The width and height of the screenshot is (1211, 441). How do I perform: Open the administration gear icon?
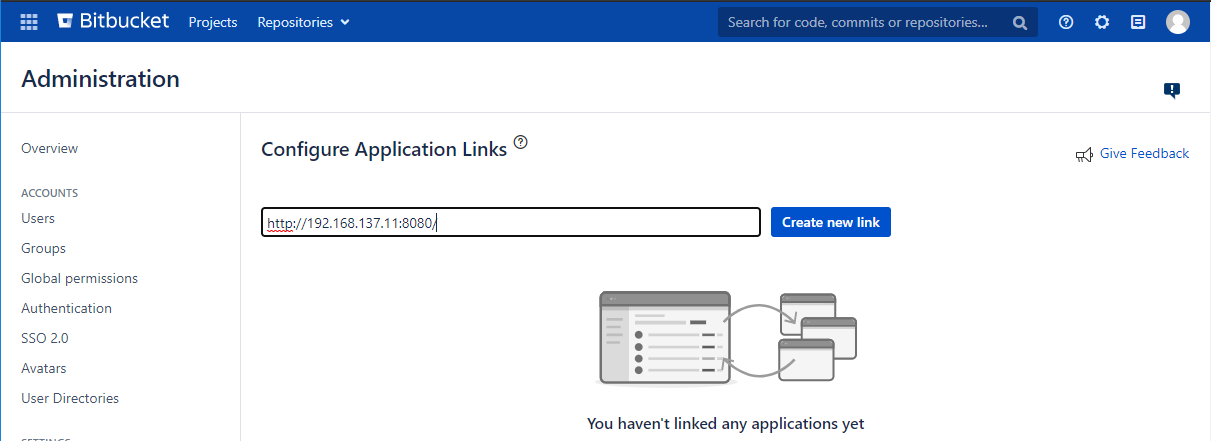pos(1102,22)
